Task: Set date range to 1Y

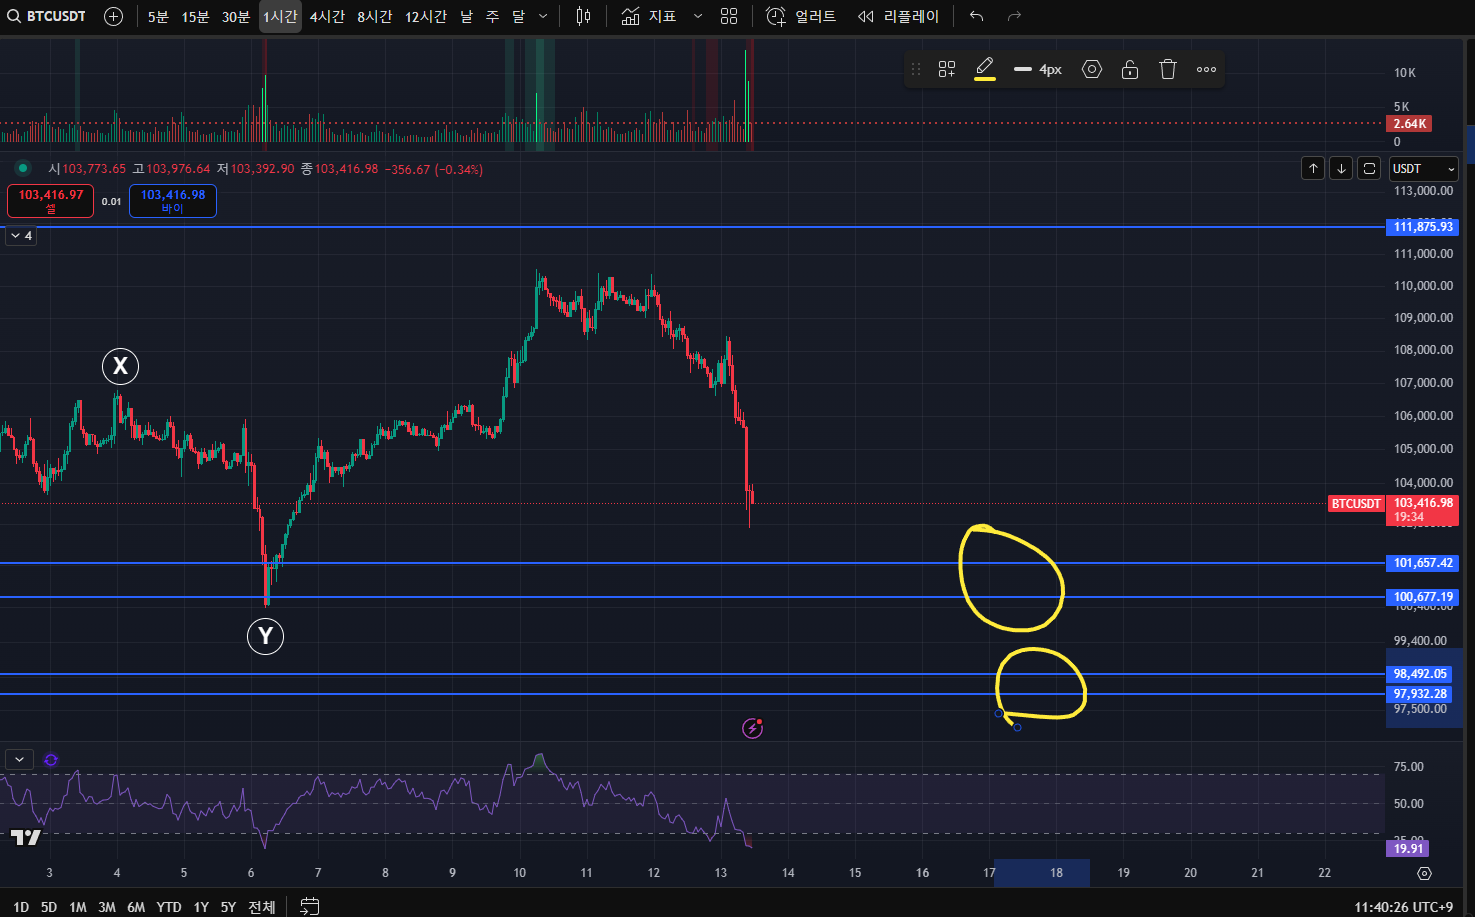Action: click(201, 907)
